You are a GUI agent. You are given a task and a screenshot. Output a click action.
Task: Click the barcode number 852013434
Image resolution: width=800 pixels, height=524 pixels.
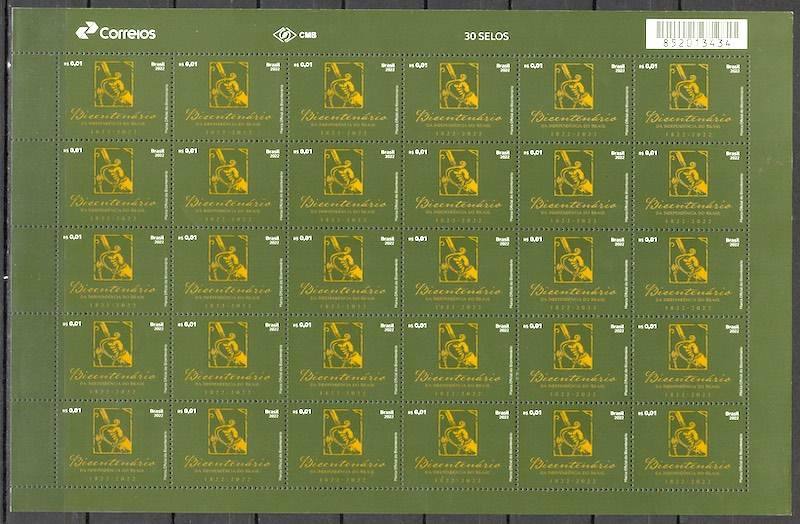tap(696, 43)
